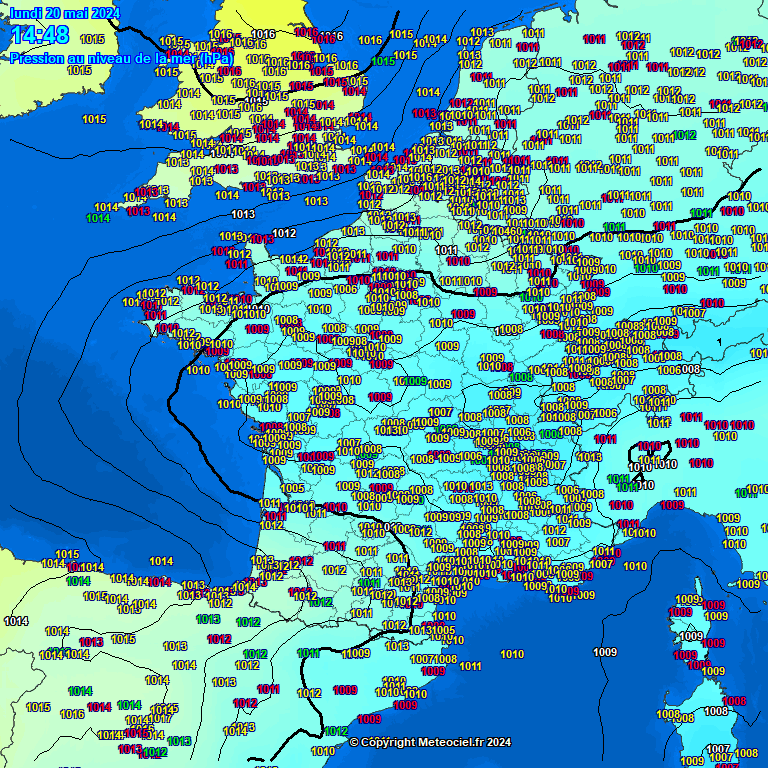
Task: Click the 1006 label in Normandy
Action: (345, 289)
